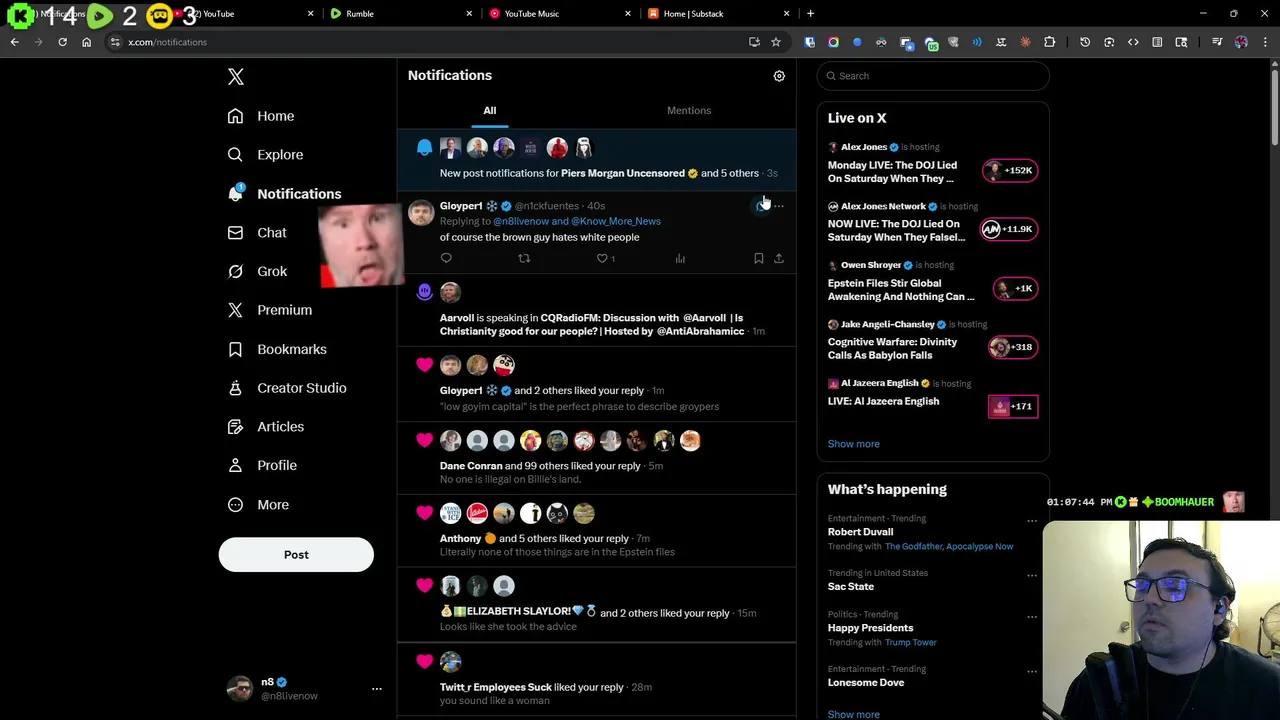
Task: Go back in browser history
Action: click(x=15, y=42)
